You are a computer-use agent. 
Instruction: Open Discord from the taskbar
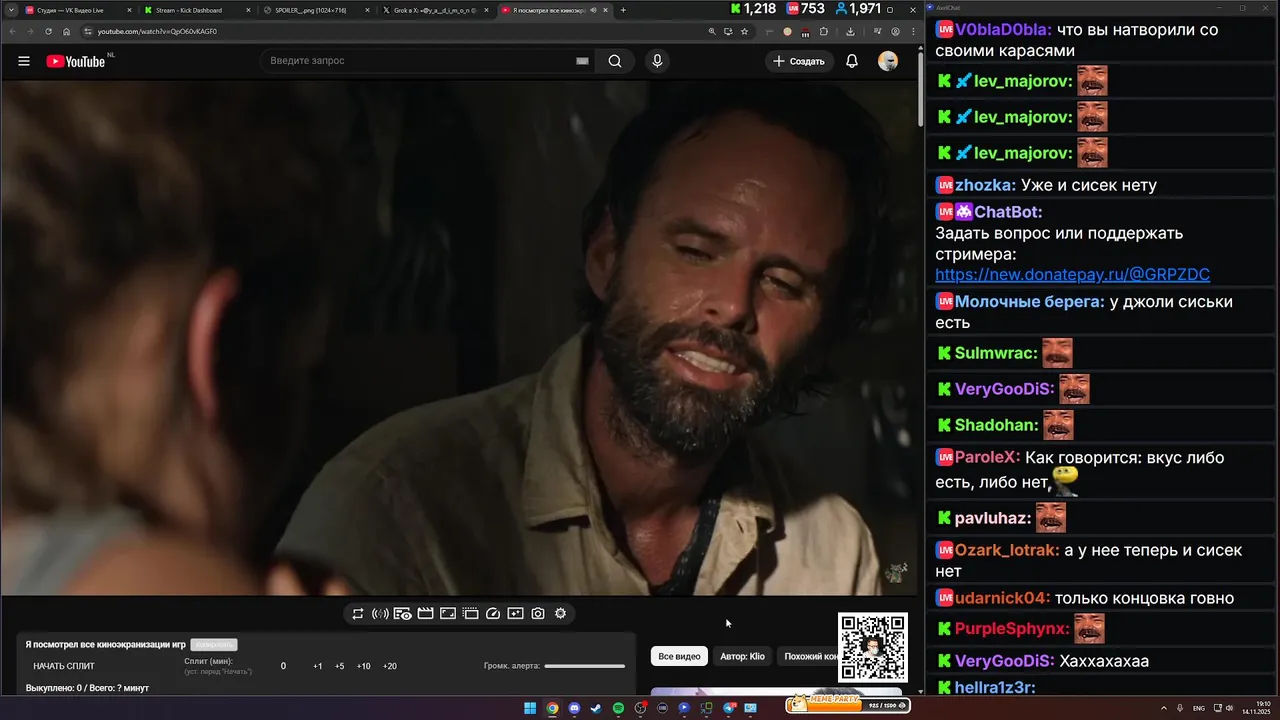574,708
